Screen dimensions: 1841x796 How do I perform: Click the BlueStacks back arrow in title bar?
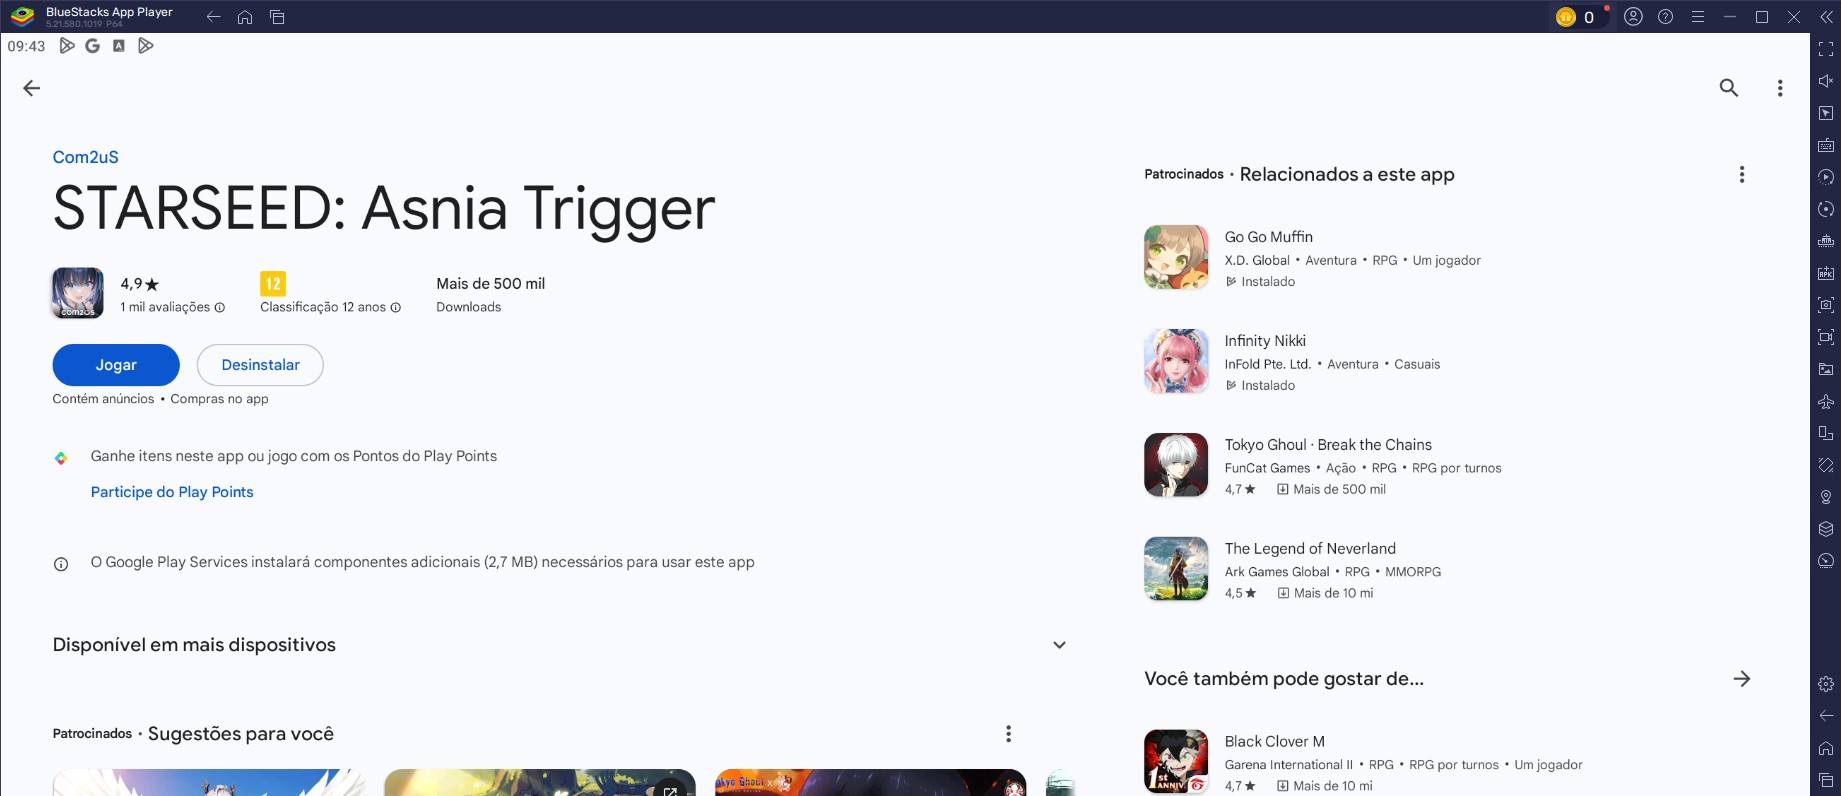[213, 17]
